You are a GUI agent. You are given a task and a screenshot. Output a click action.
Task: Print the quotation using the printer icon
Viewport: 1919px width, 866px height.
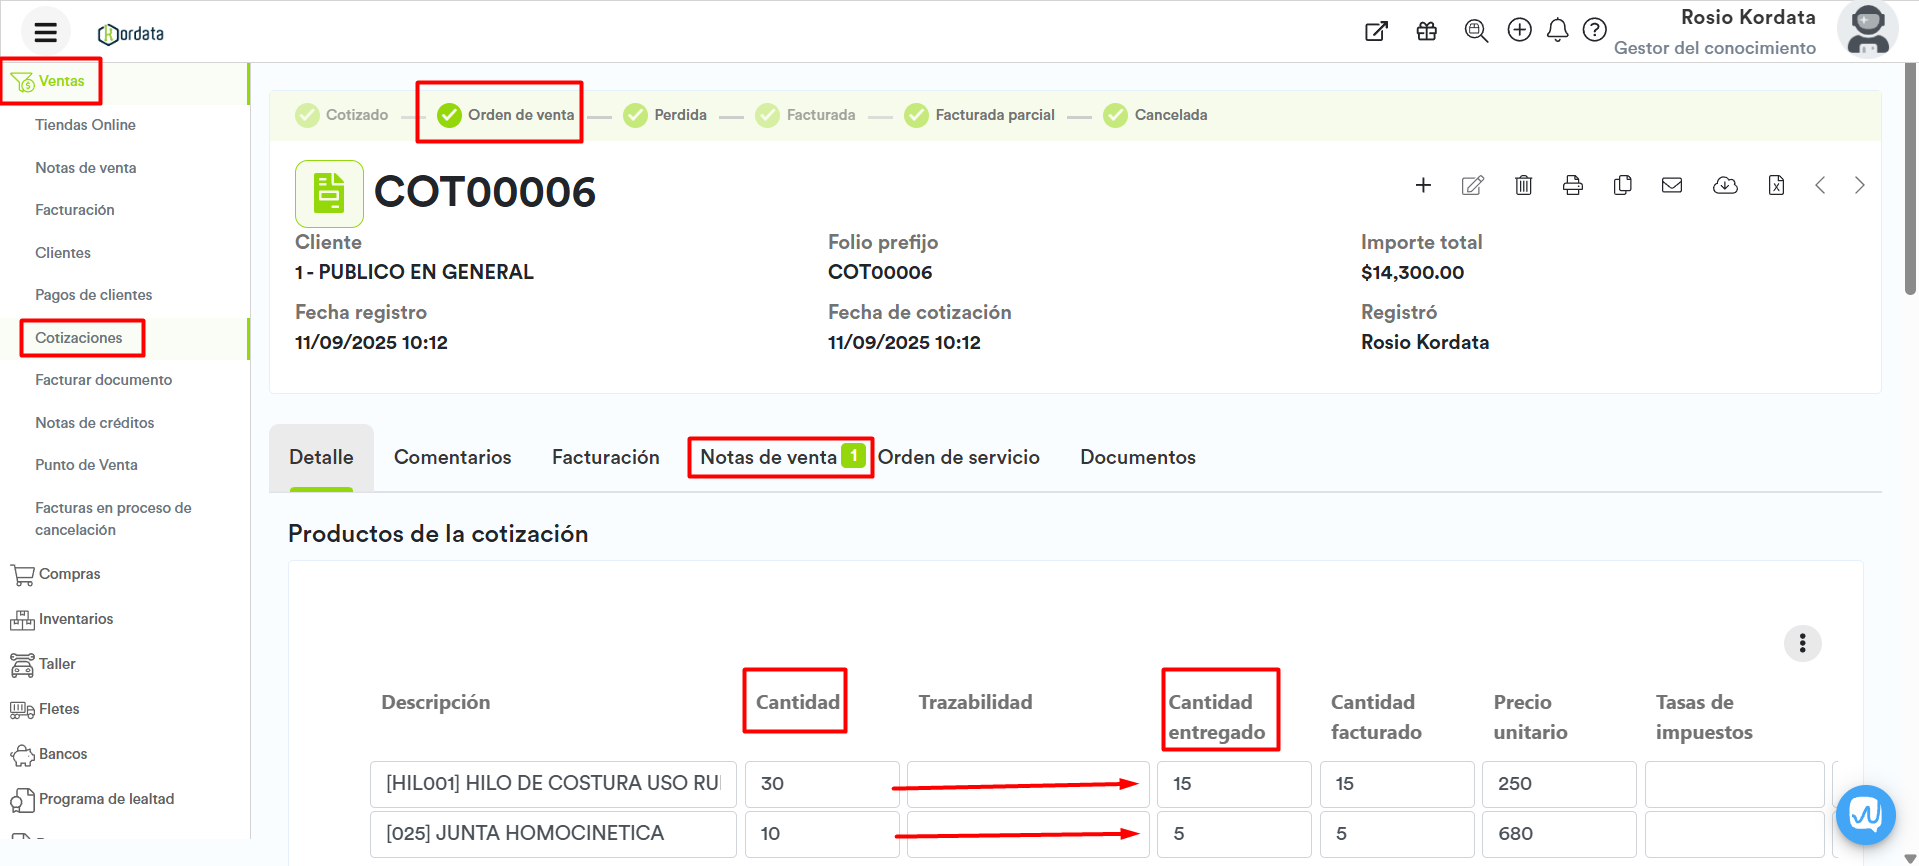[x=1573, y=185]
